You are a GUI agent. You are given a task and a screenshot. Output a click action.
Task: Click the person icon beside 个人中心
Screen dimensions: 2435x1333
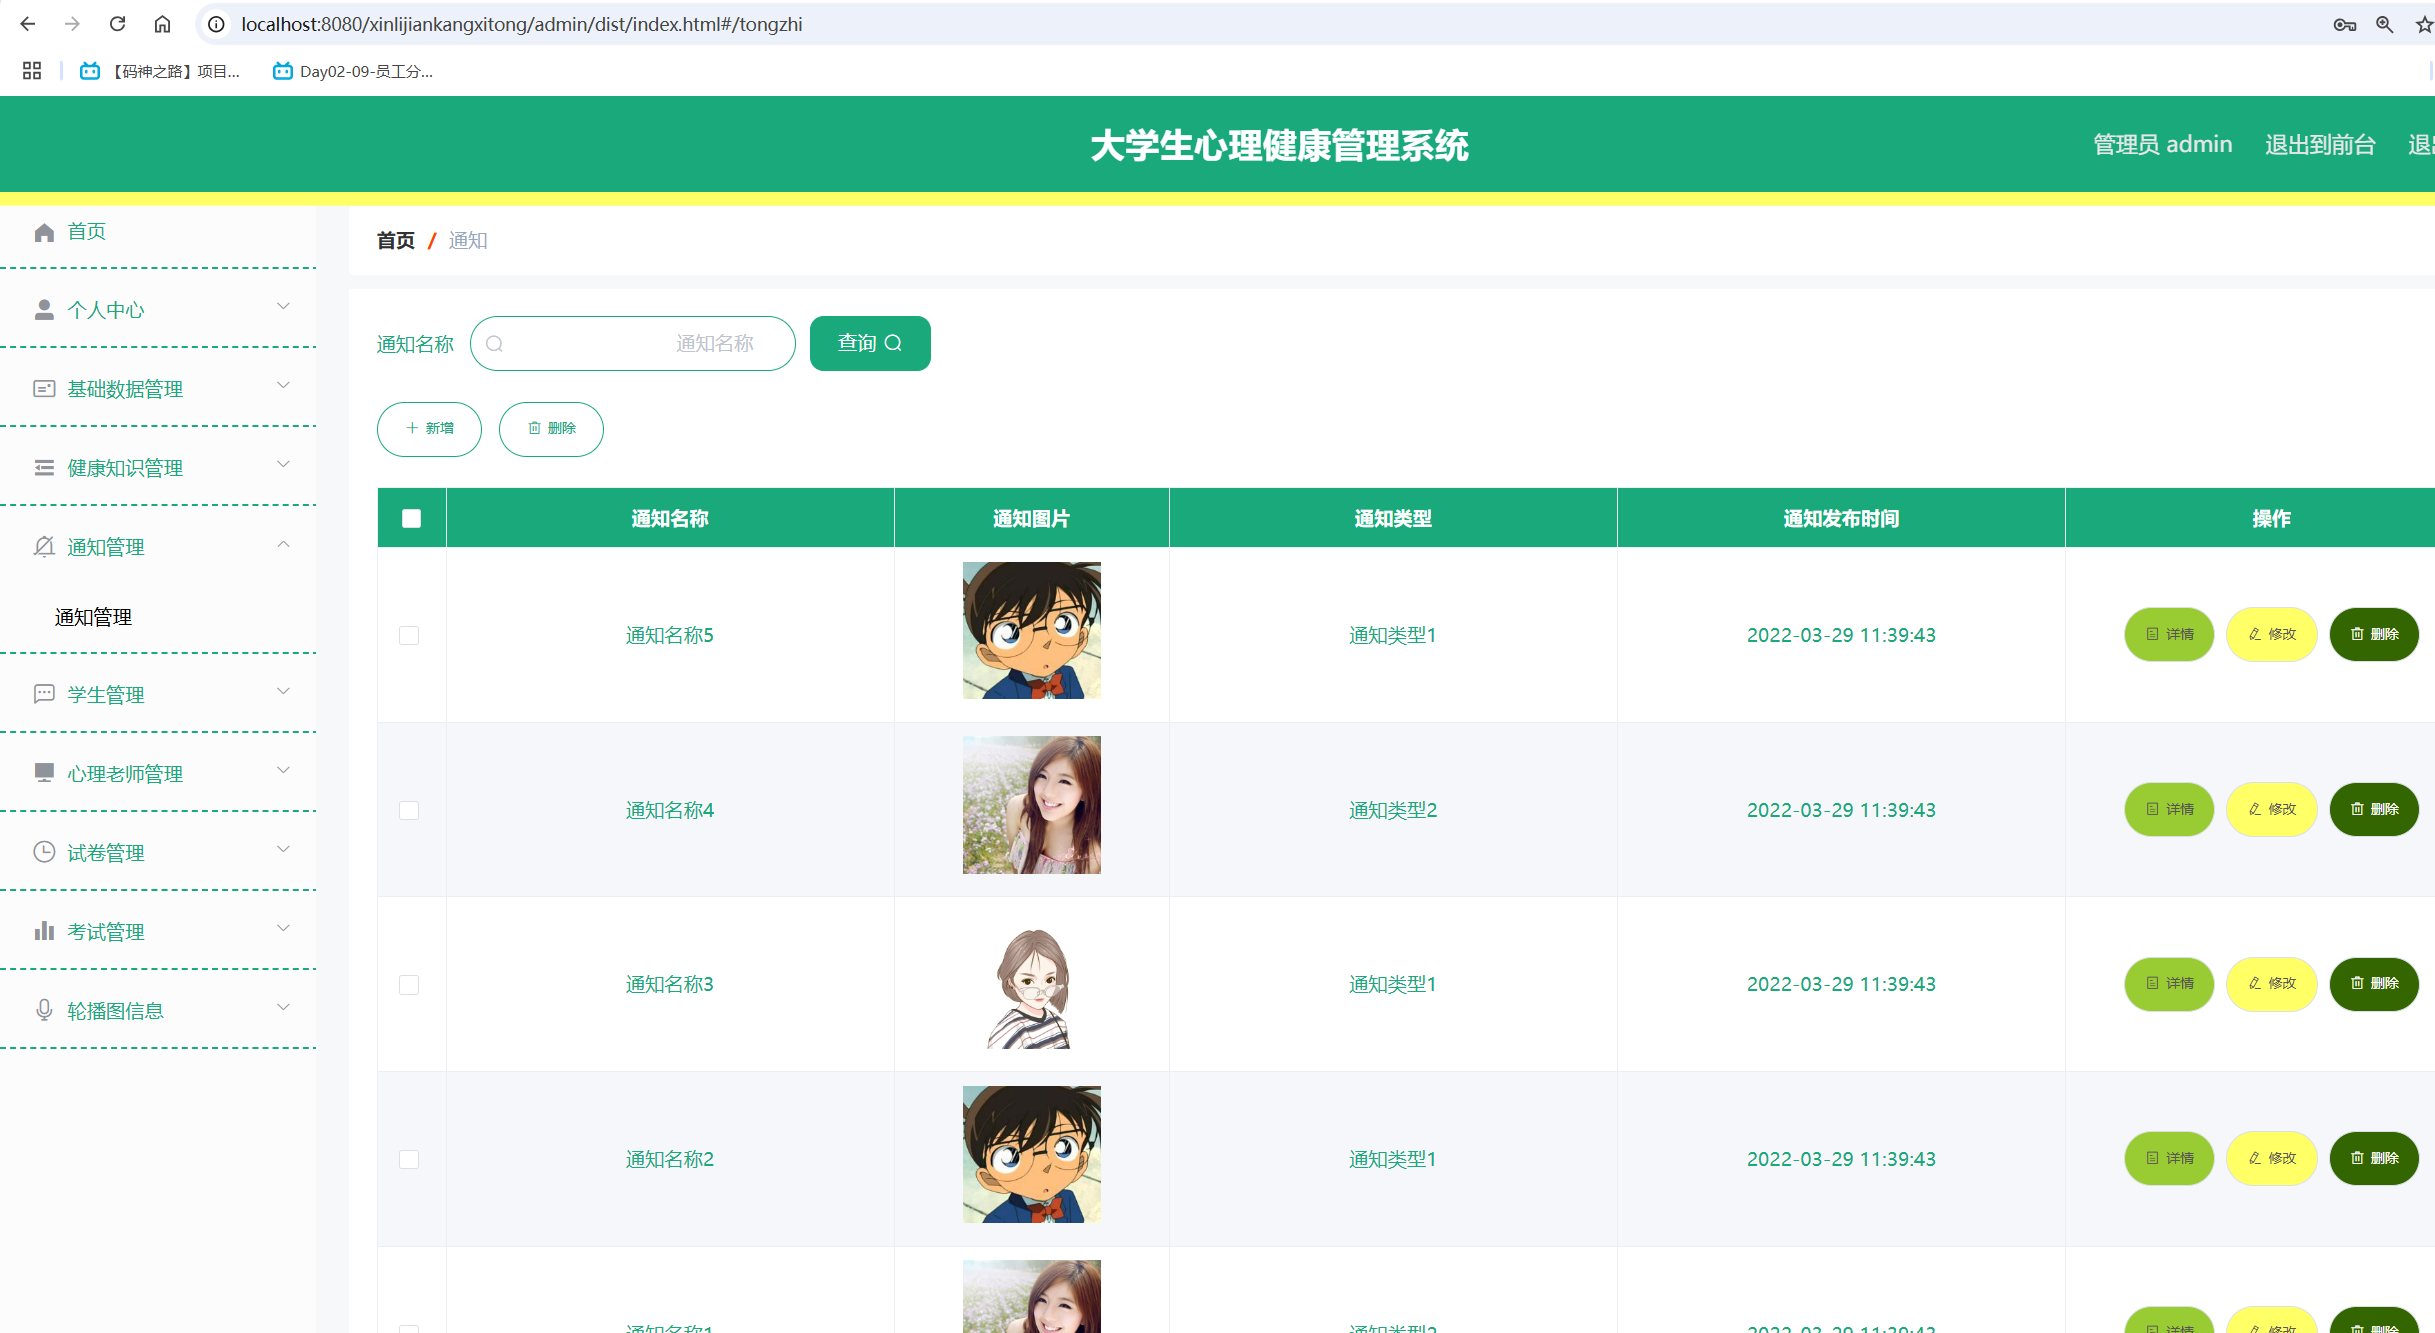(x=44, y=310)
